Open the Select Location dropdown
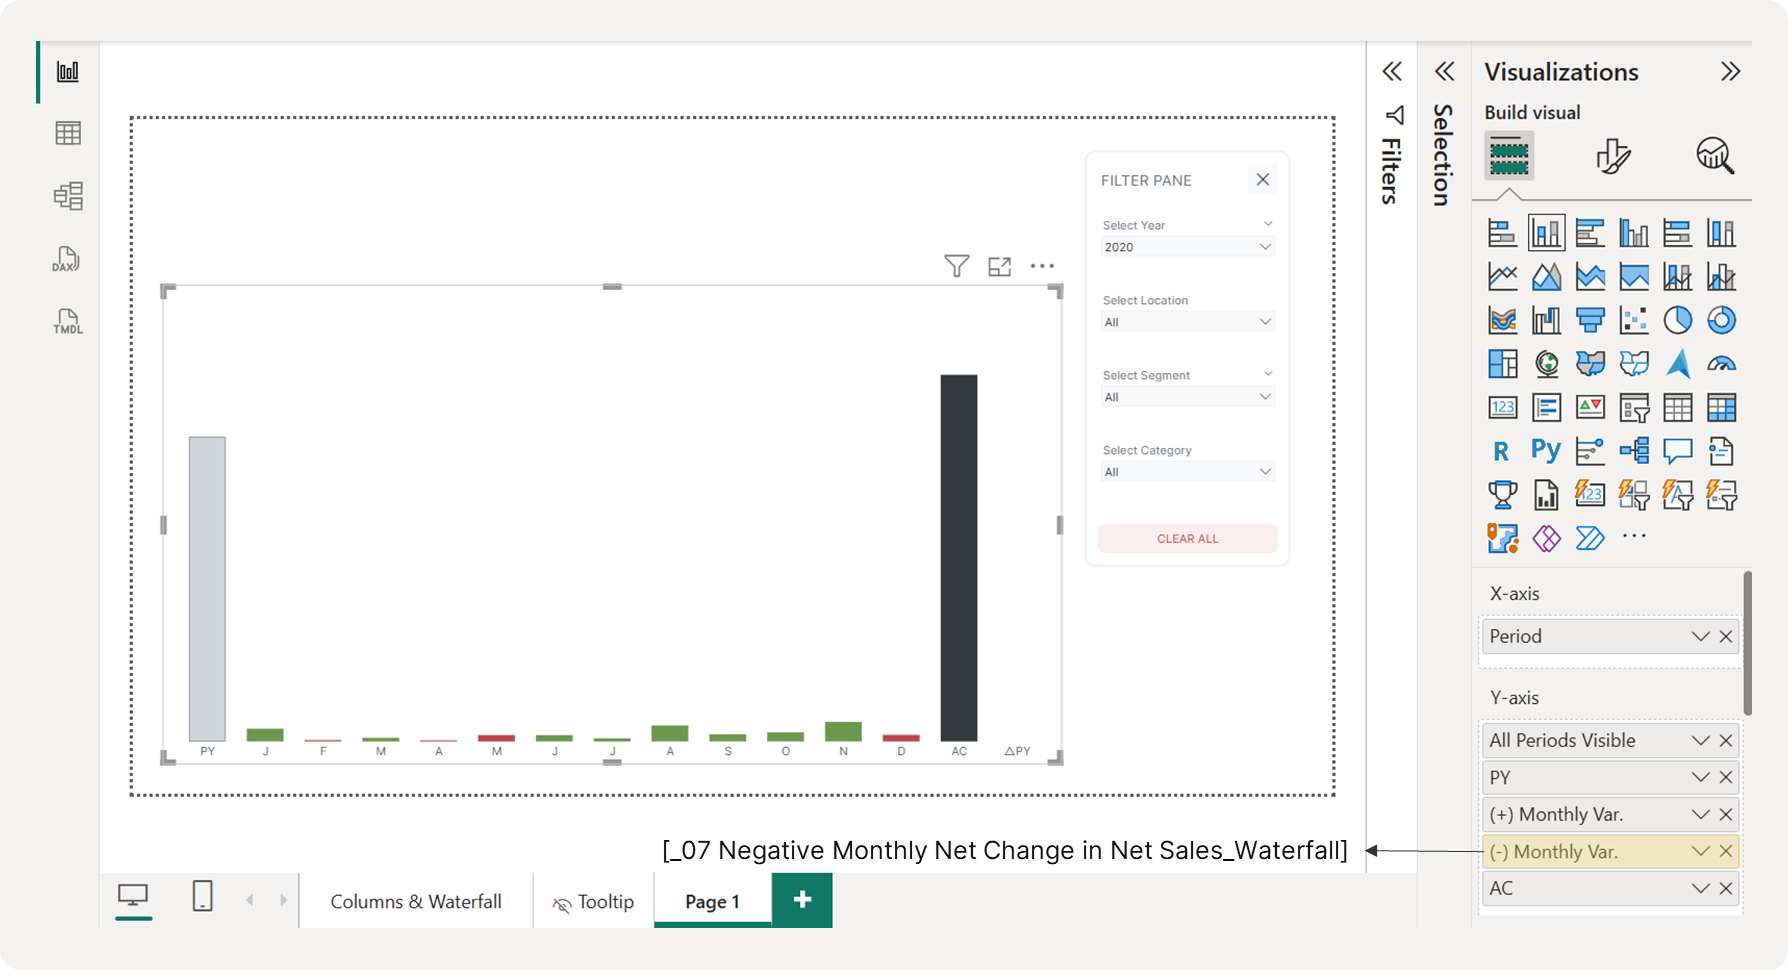Image resolution: width=1788 pixels, height=970 pixels. click(1187, 322)
